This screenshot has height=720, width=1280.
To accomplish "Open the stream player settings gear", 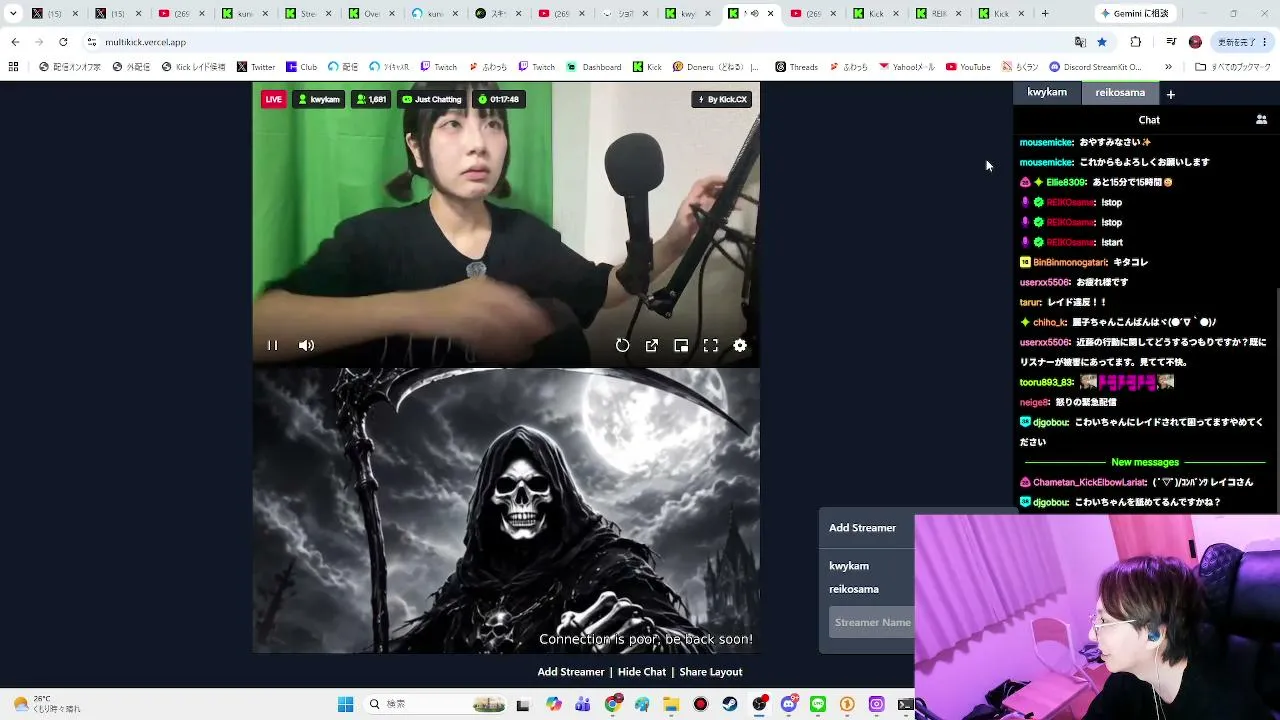I will pos(740,345).
